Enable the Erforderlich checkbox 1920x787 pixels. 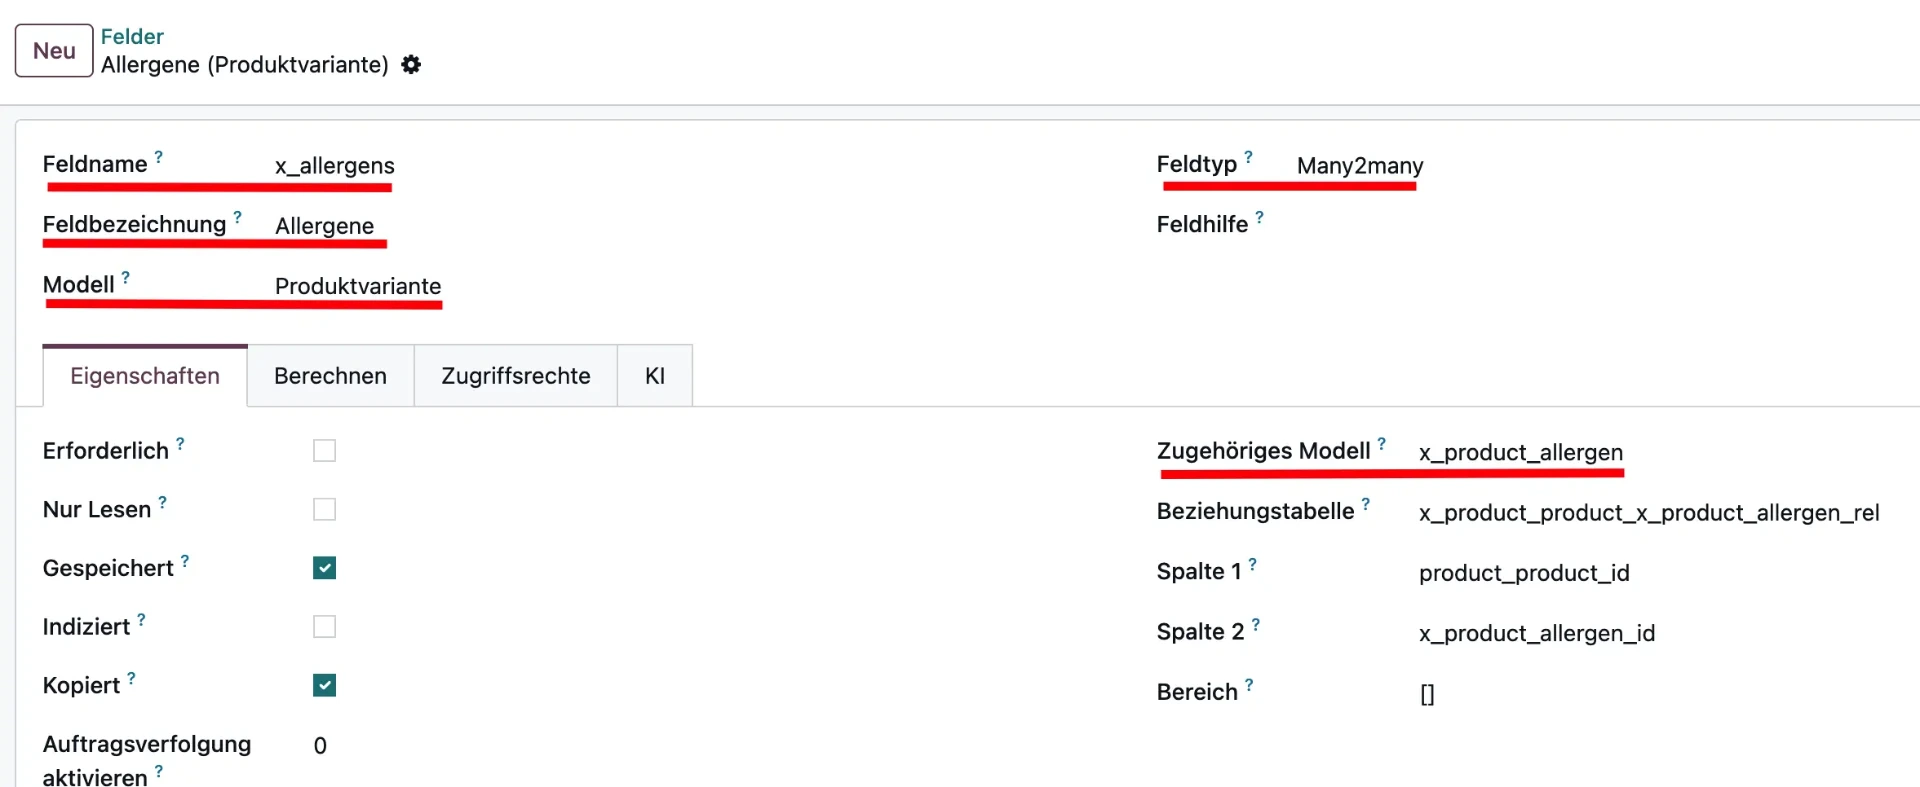click(x=324, y=450)
